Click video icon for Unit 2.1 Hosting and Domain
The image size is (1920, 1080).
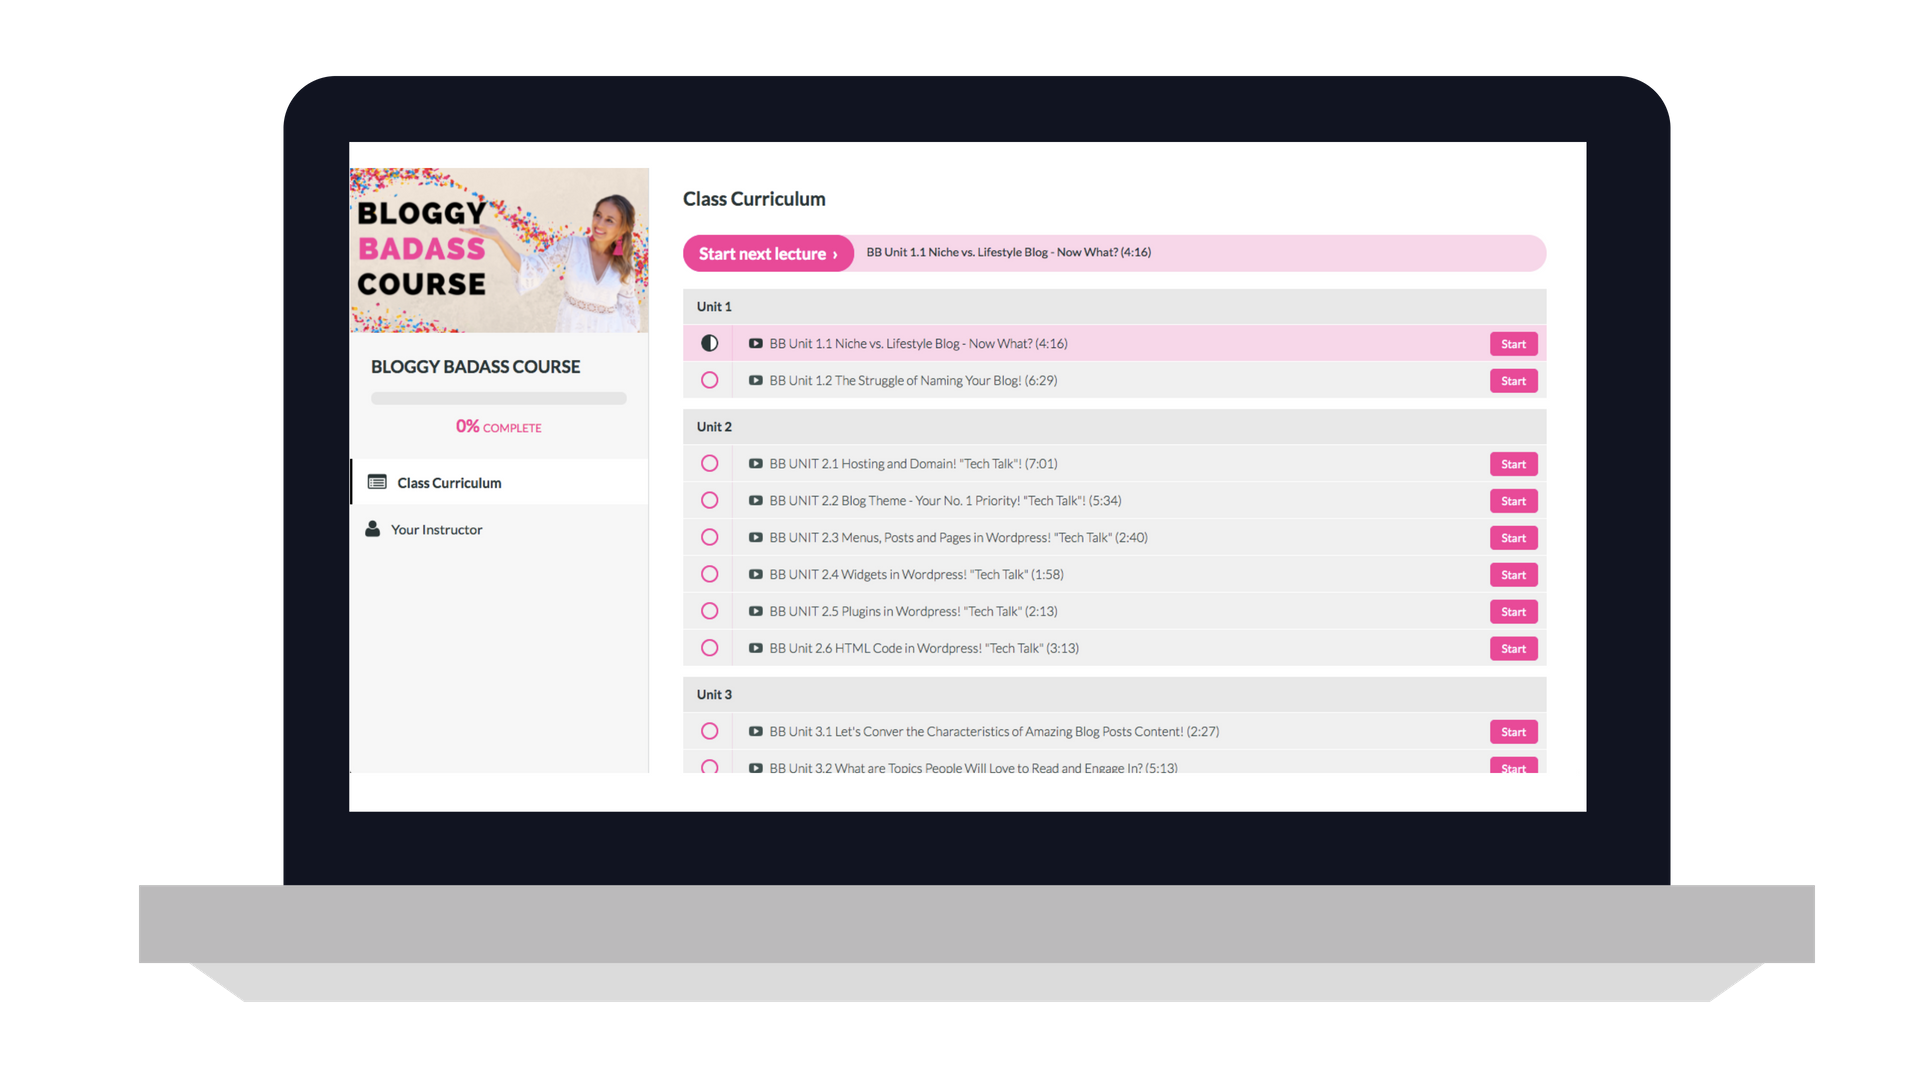pos(756,463)
